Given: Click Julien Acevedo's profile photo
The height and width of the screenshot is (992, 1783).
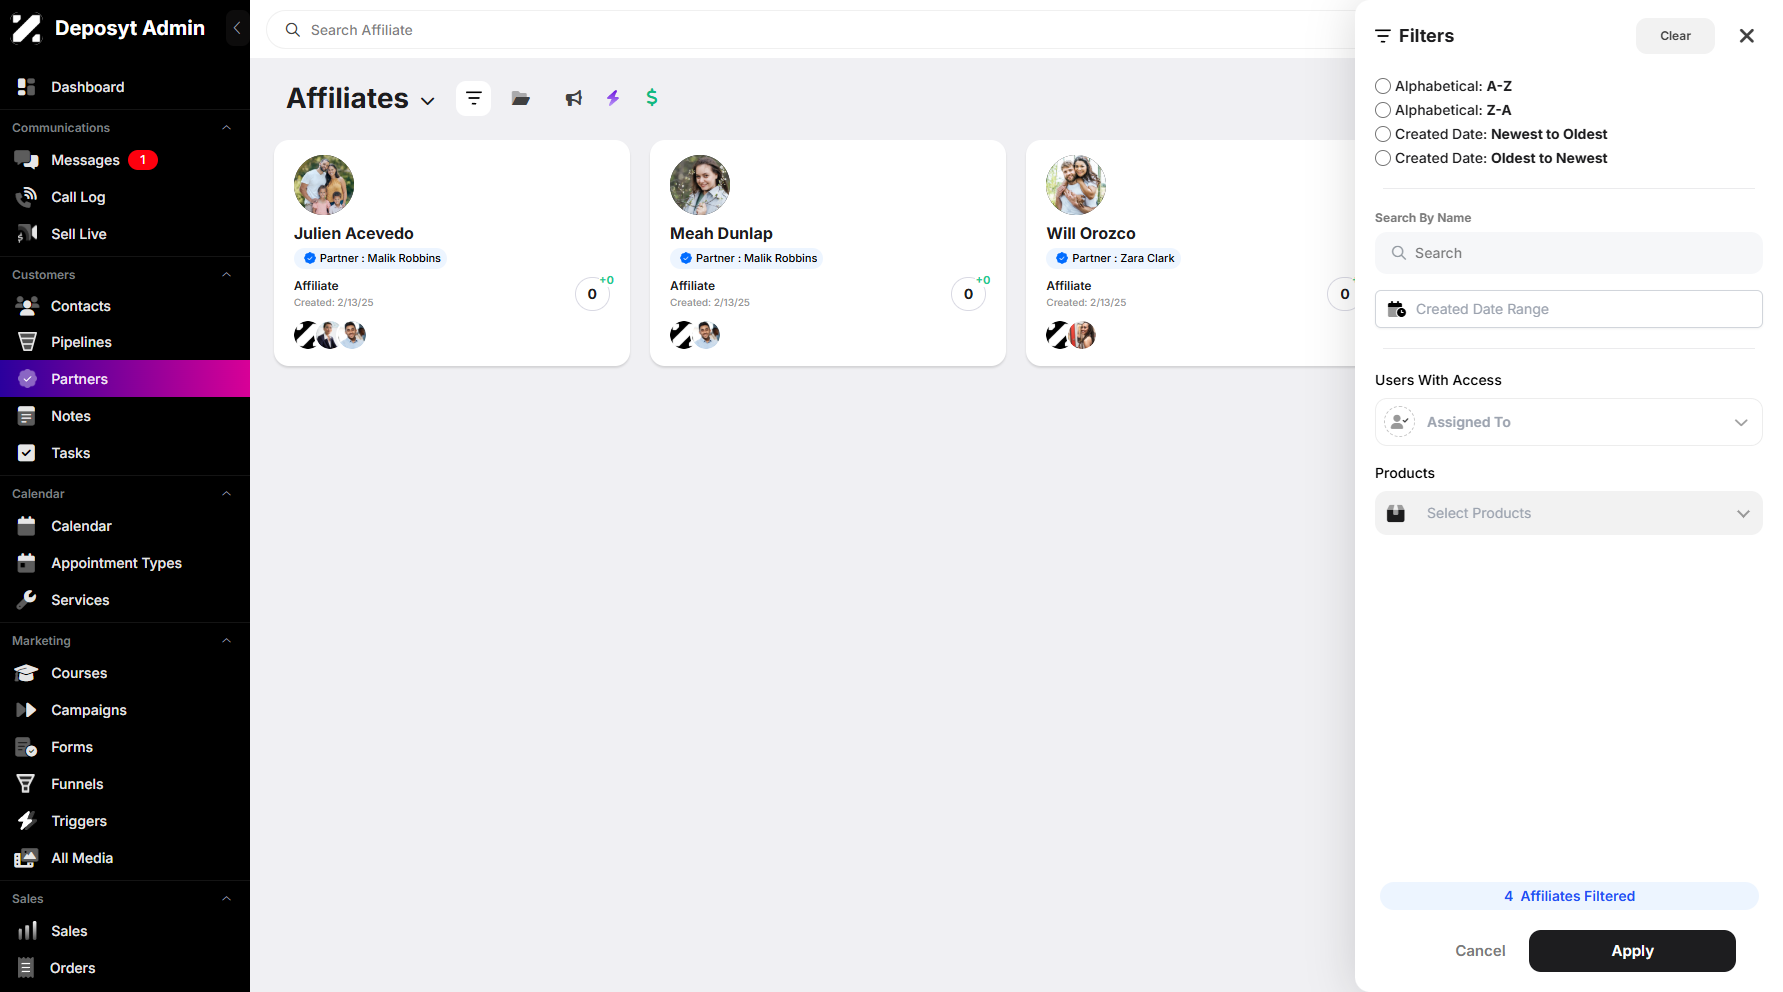Looking at the screenshot, I should [x=324, y=185].
